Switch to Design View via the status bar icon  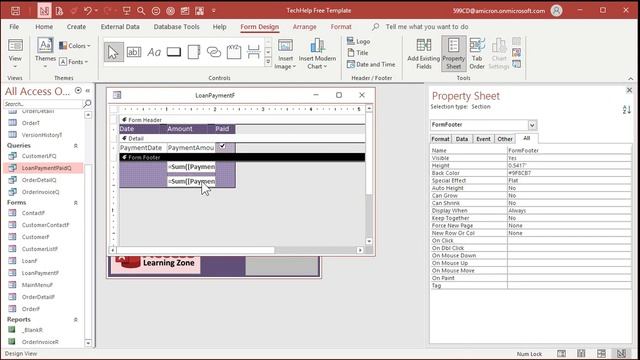coord(621,353)
